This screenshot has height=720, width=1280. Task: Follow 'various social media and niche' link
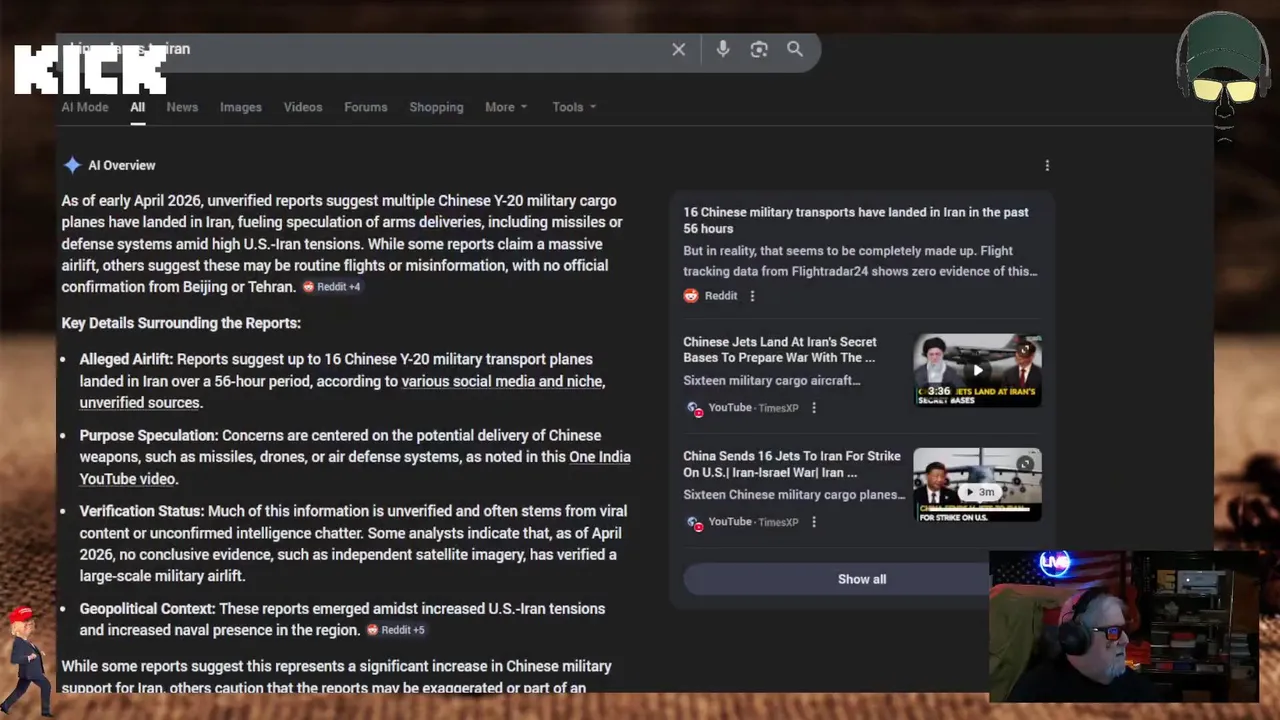pyautogui.click(x=503, y=381)
